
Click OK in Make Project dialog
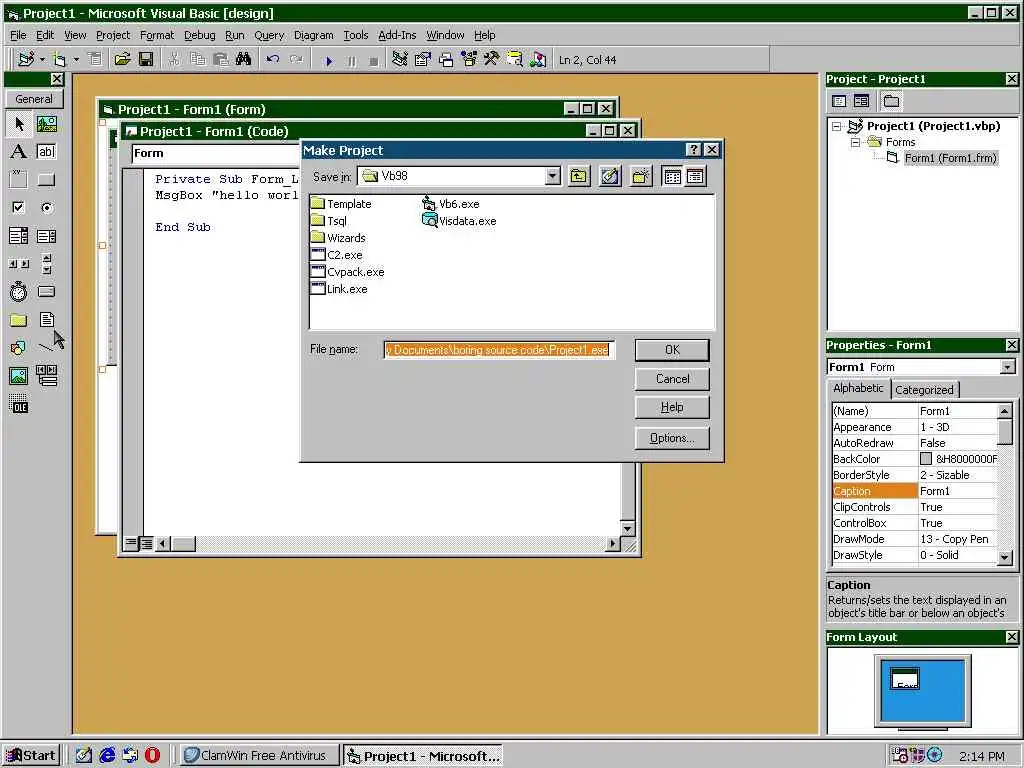[672, 350]
